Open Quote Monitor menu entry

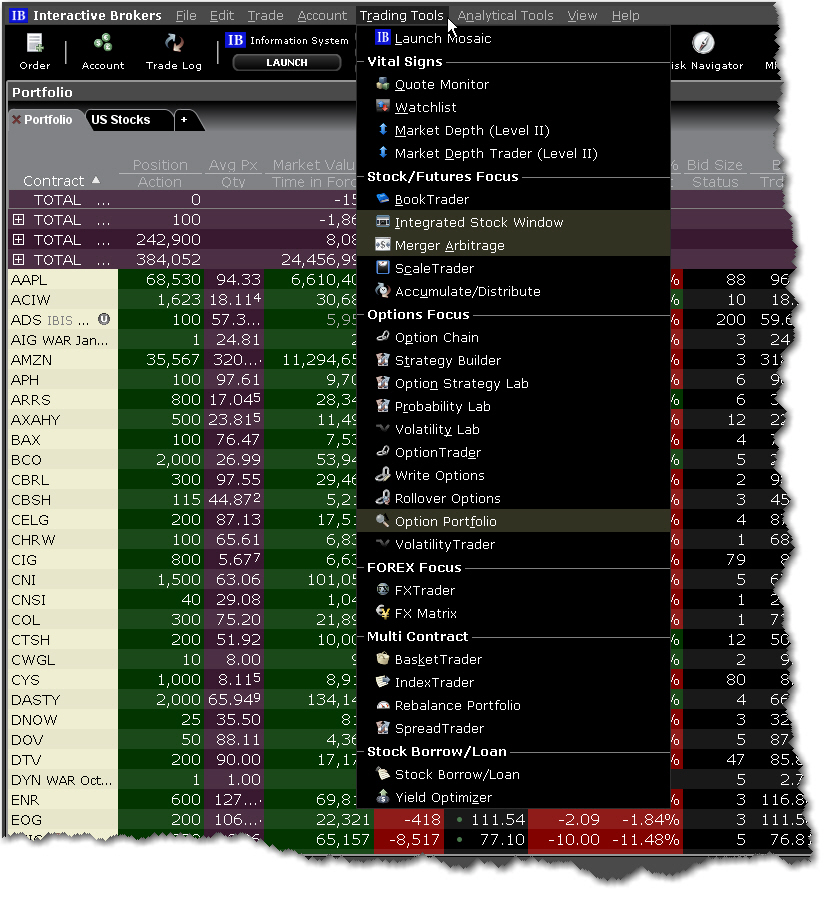pyautogui.click(x=441, y=85)
